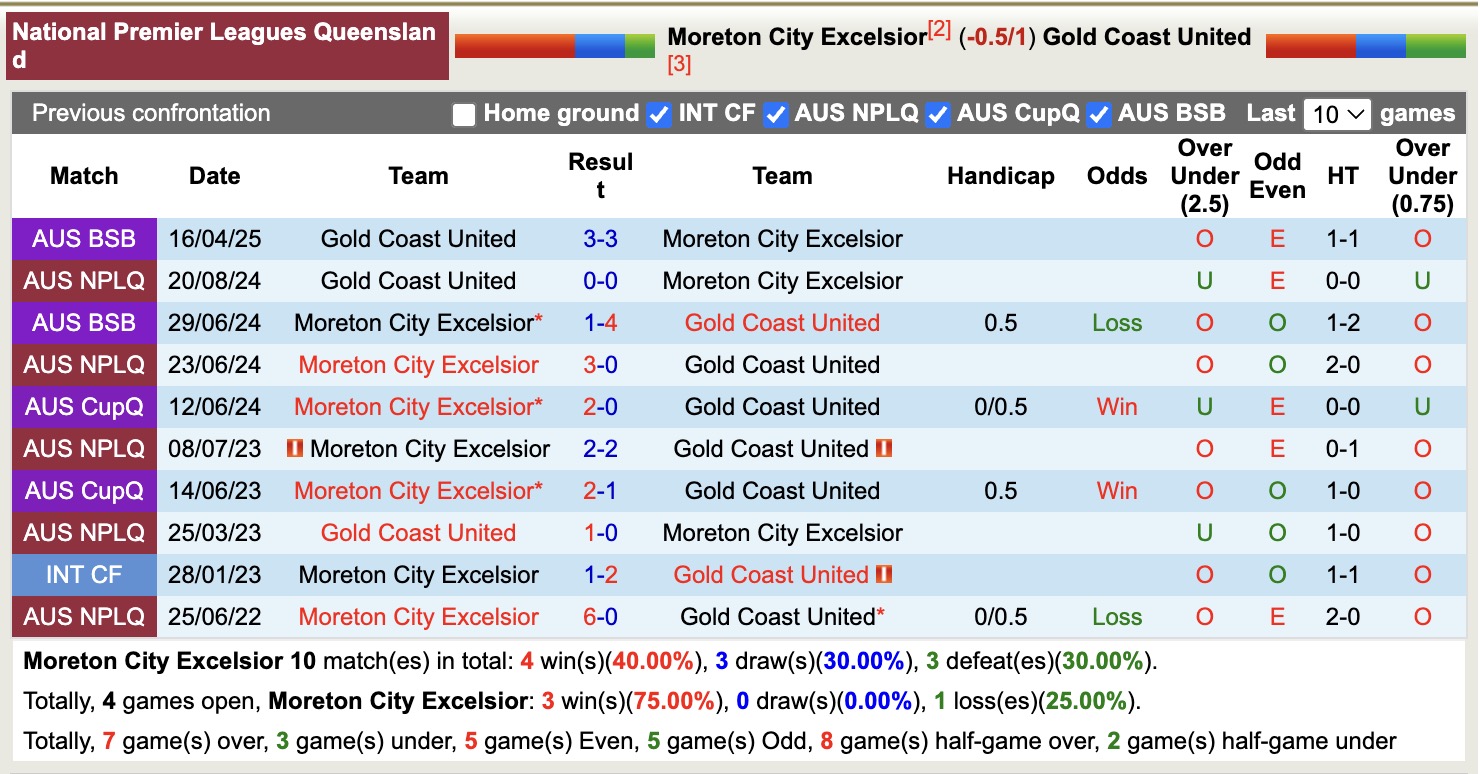The width and height of the screenshot is (1480, 774).
Task: Click the AUS NPLQ league badge beside 20/08/24
Action: pos(84,281)
